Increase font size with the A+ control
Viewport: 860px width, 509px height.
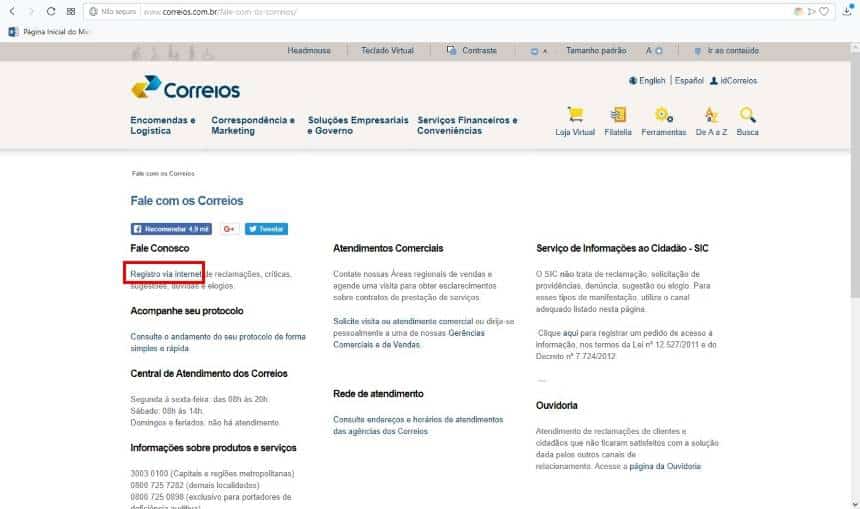tap(654, 50)
